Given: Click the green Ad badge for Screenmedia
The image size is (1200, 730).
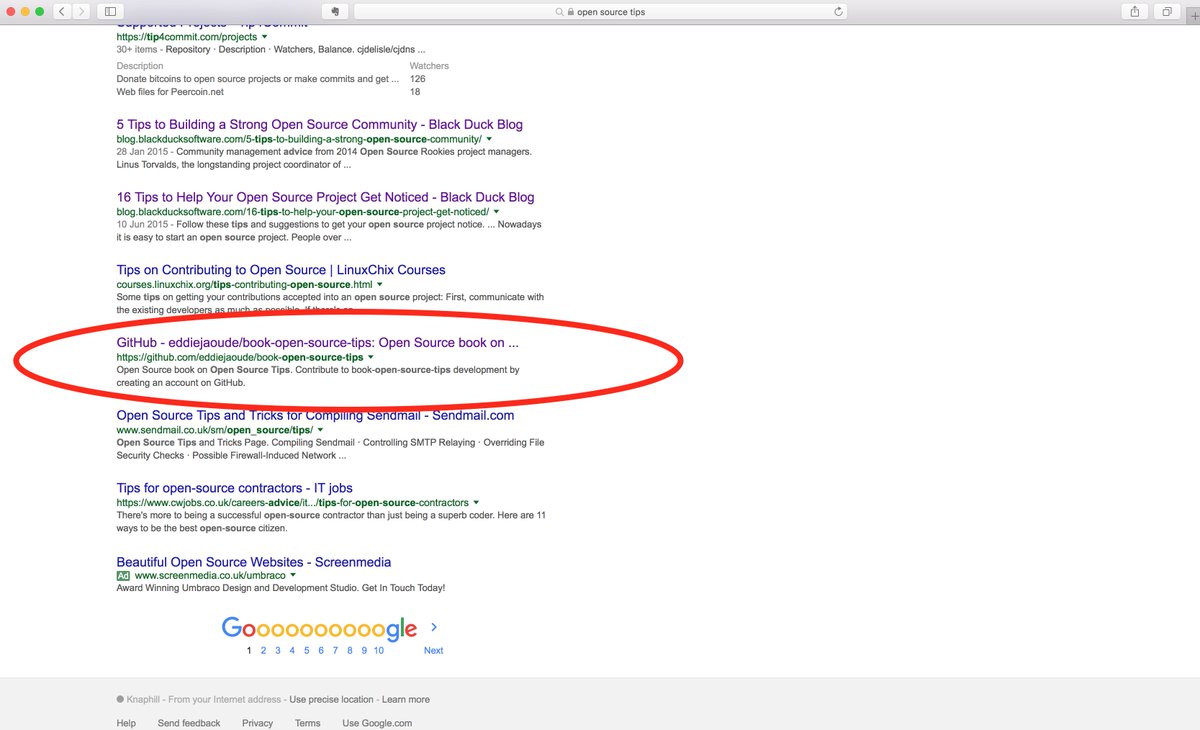Looking at the screenshot, I should 123,576.
